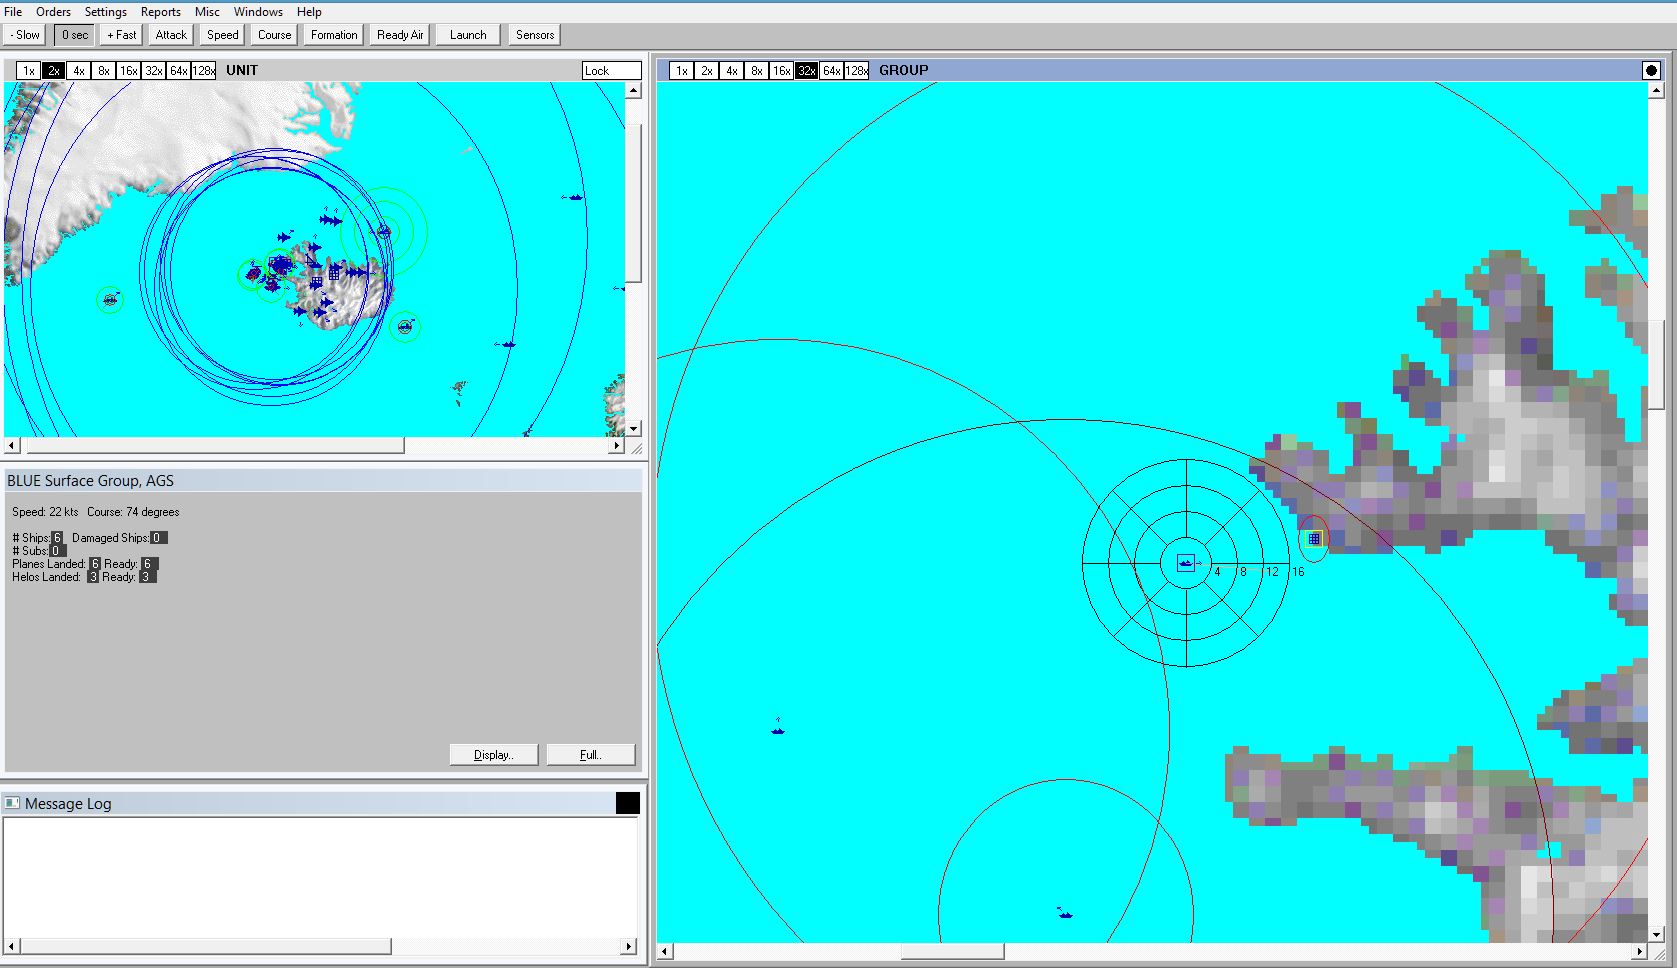Click the Sensors toolbar button

click(535, 35)
